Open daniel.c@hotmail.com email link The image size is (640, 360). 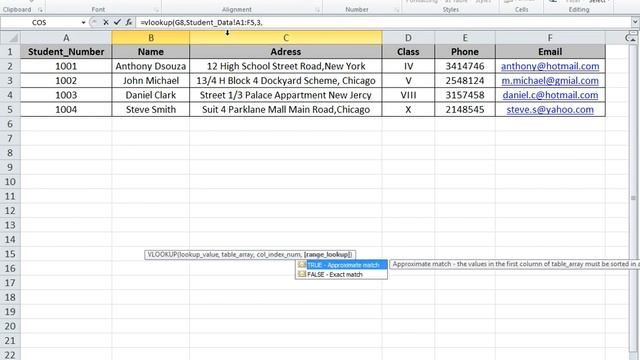550,95
